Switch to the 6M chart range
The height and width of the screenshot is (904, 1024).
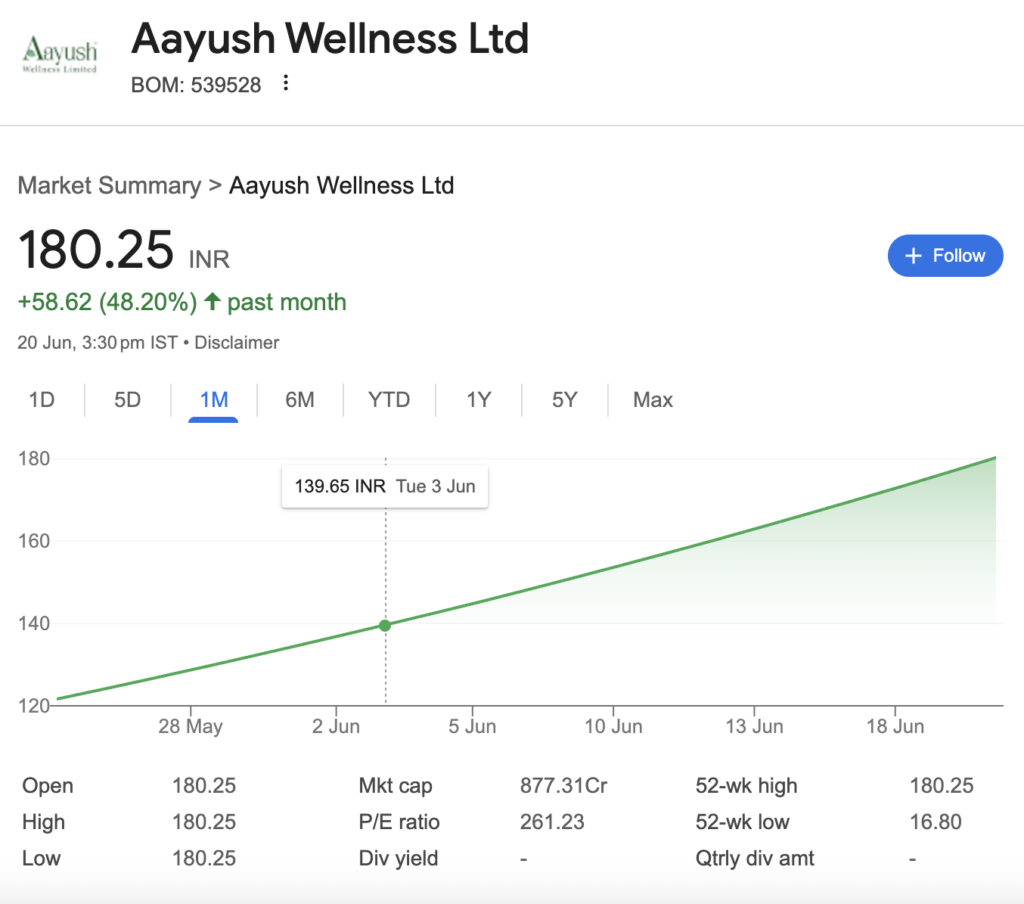point(300,400)
